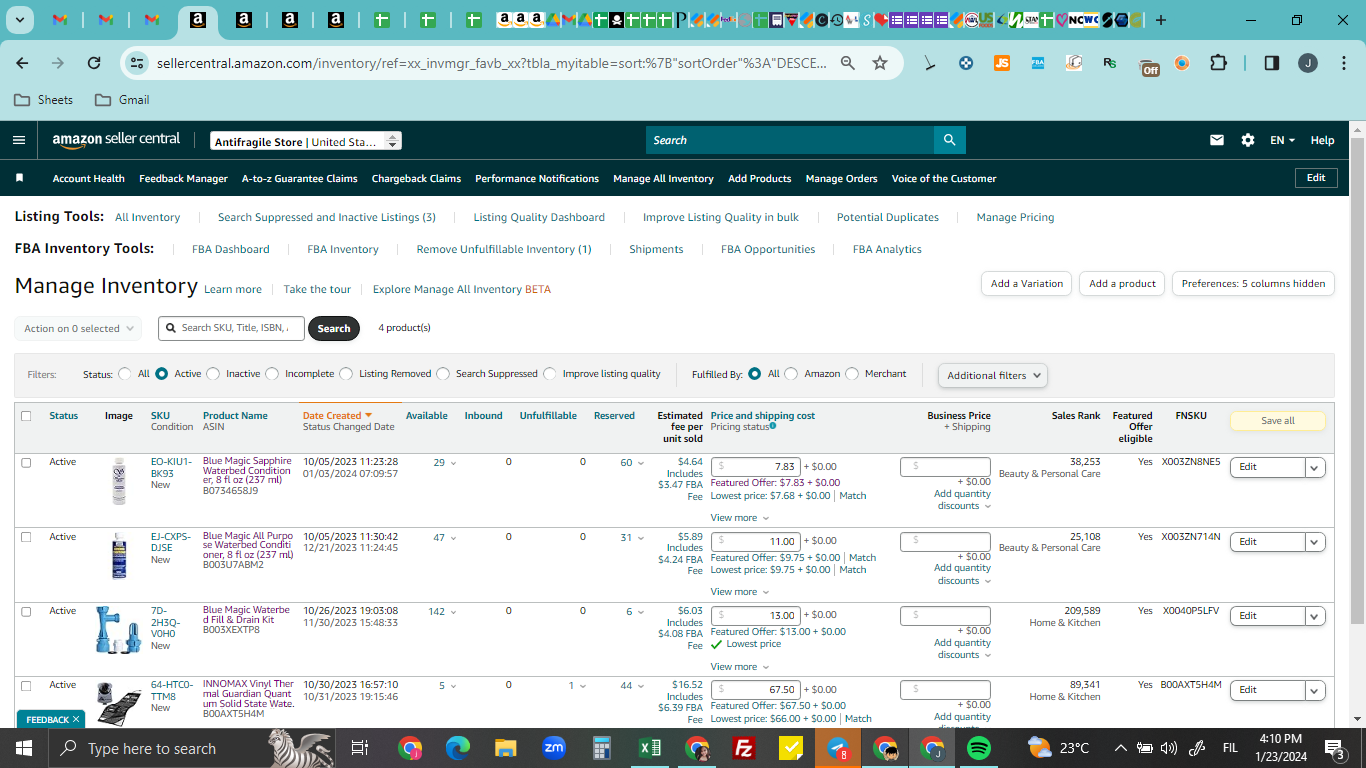Click the magnifier search button in header
This screenshot has height=768, width=1366.
tap(949, 140)
